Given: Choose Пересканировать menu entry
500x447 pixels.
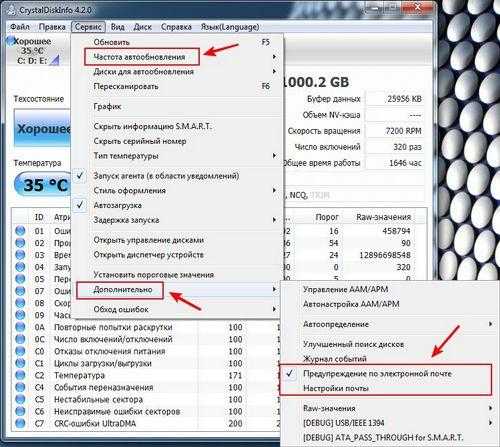Looking at the screenshot, I should click(x=177, y=86).
